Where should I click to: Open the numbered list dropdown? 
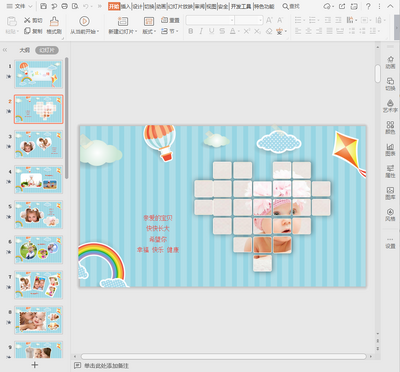pos(314,20)
